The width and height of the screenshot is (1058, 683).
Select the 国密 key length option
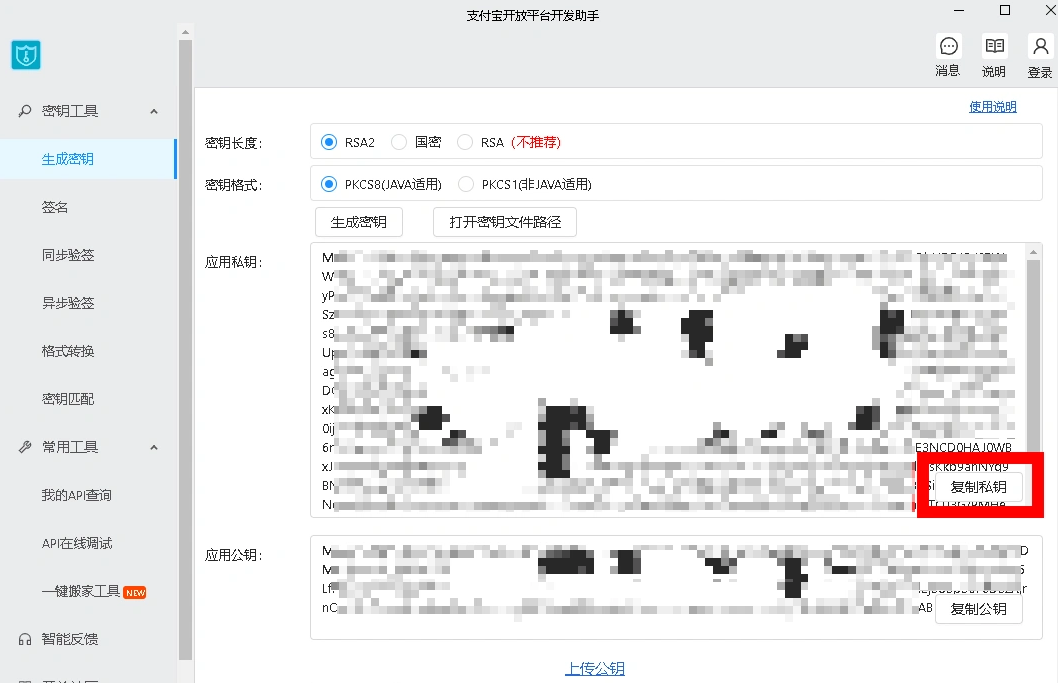click(x=399, y=142)
